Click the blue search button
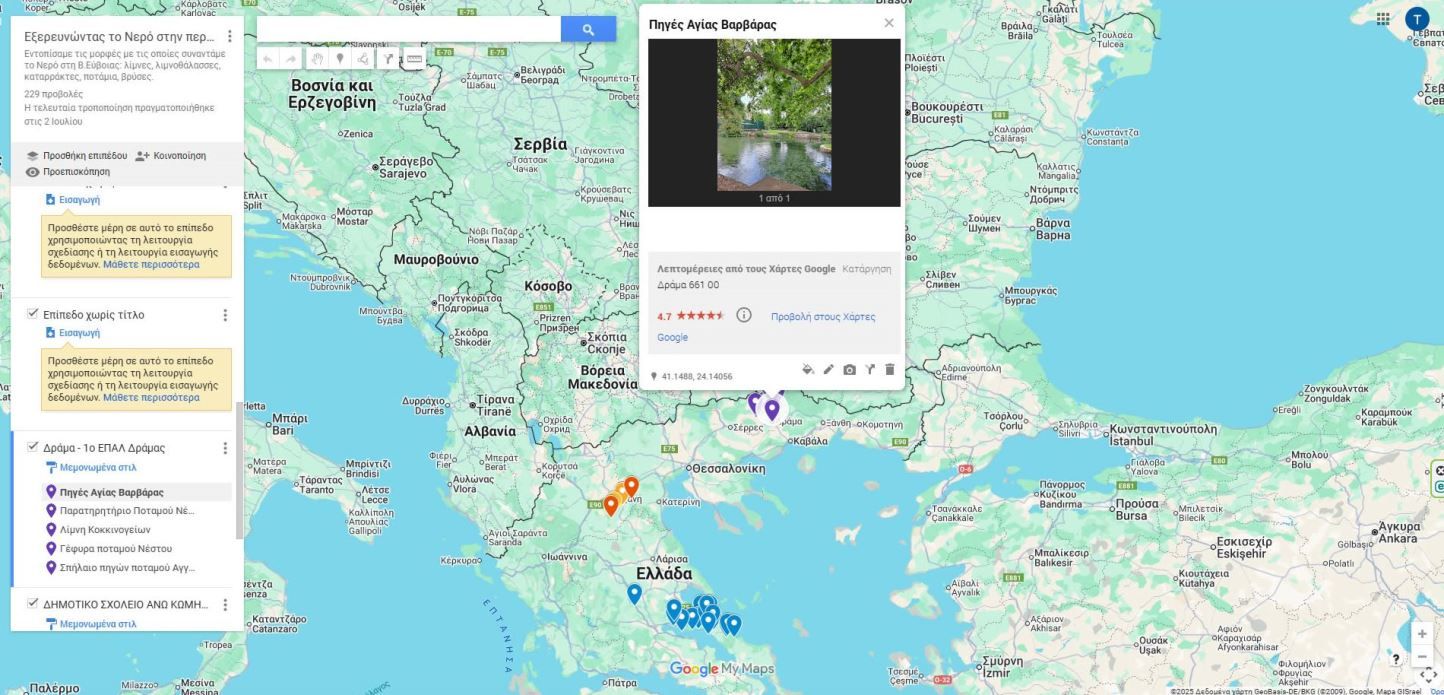This screenshot has width=1444, height=695. tap(588, 30)
